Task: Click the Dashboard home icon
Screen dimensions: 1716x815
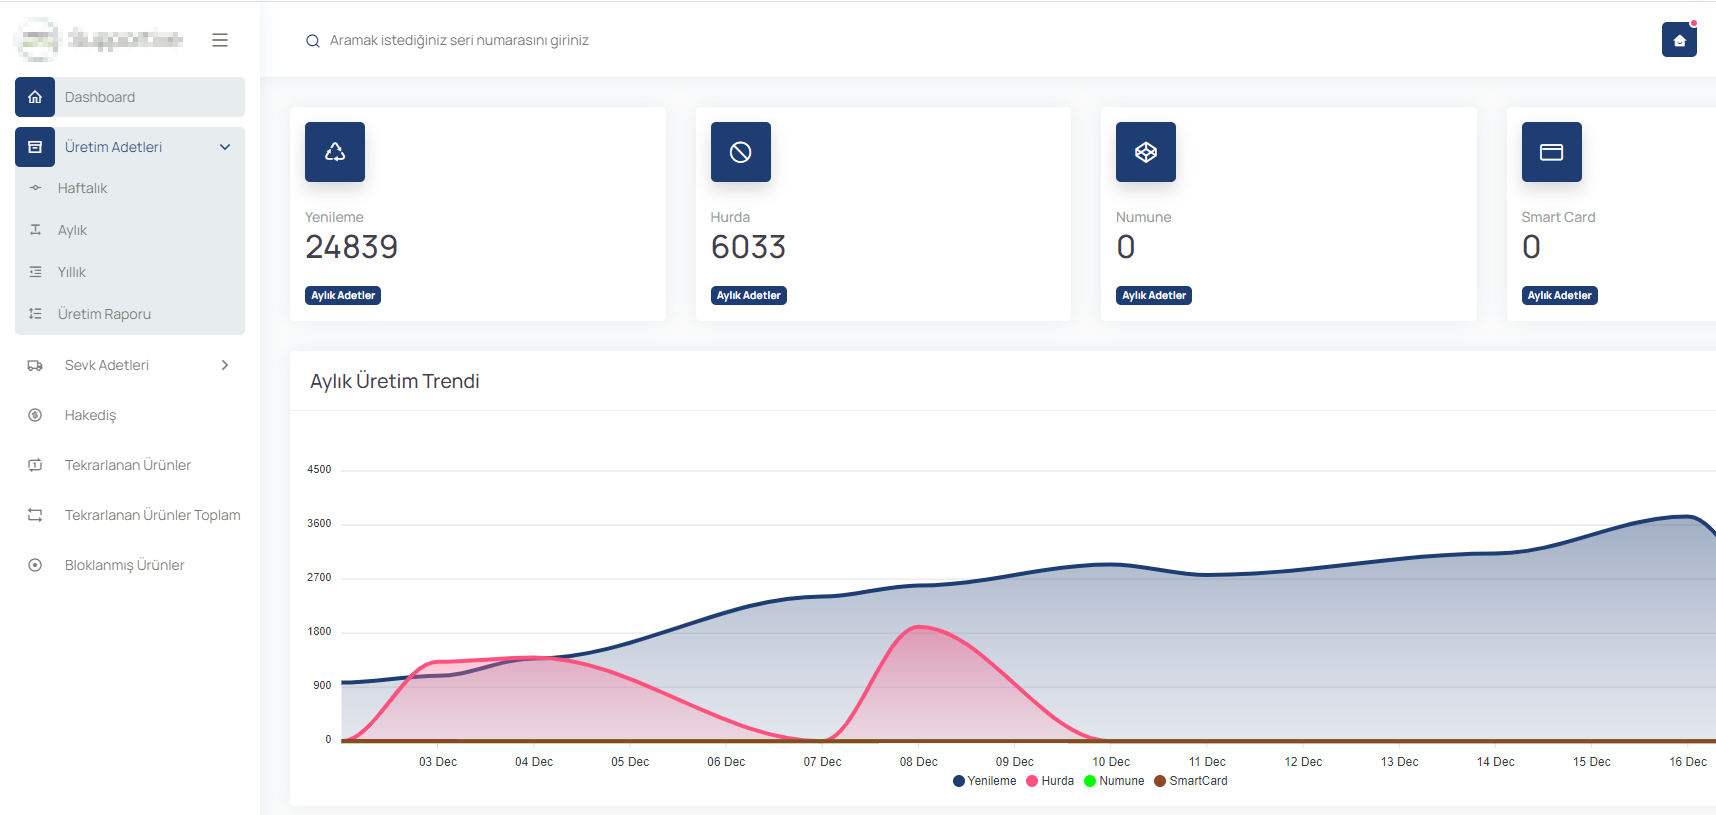Action: 35,97
